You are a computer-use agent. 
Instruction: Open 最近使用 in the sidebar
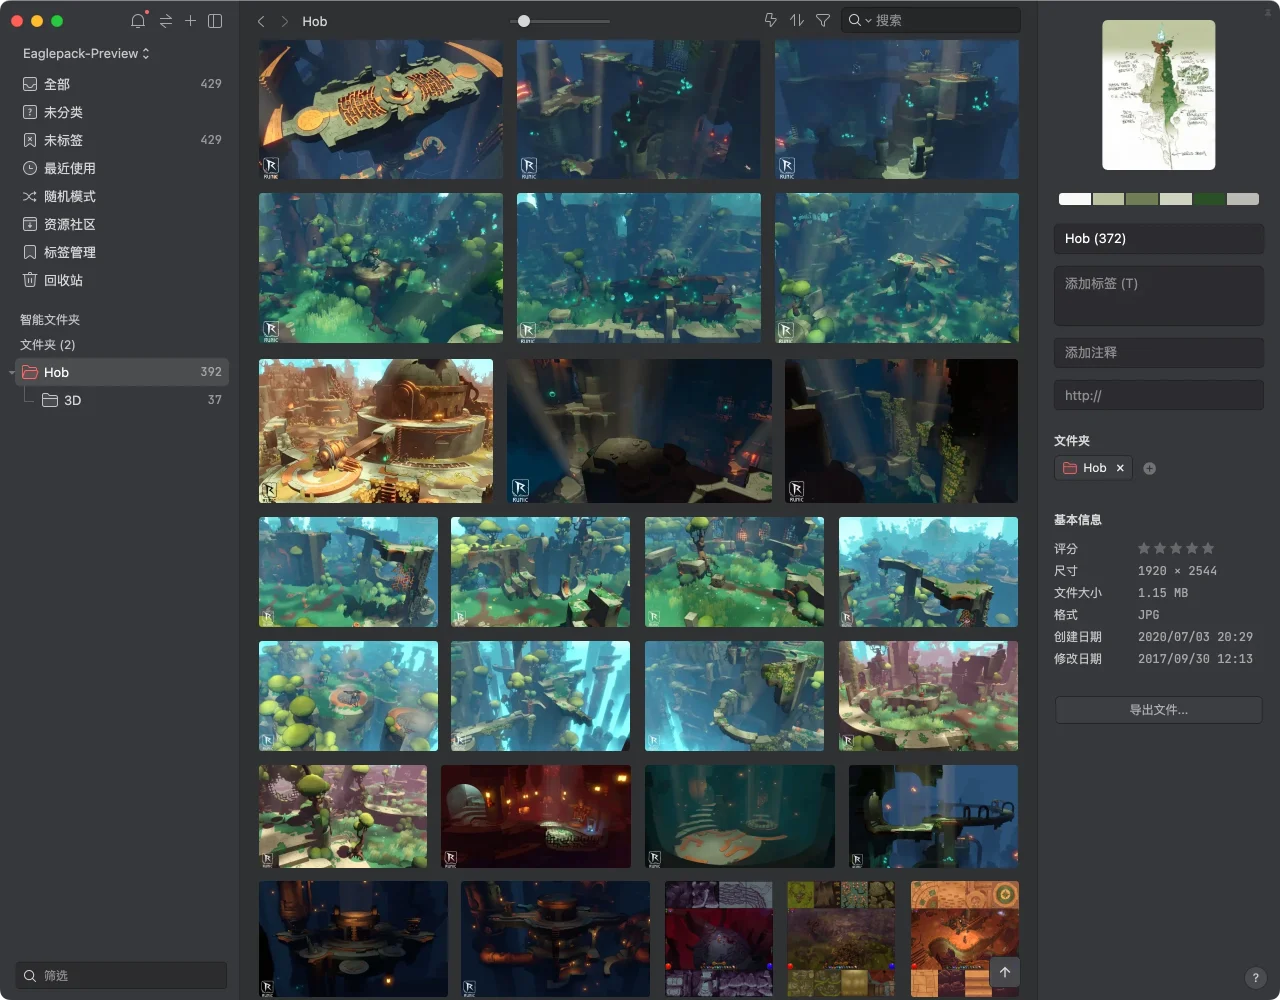(x=120, y=168)
